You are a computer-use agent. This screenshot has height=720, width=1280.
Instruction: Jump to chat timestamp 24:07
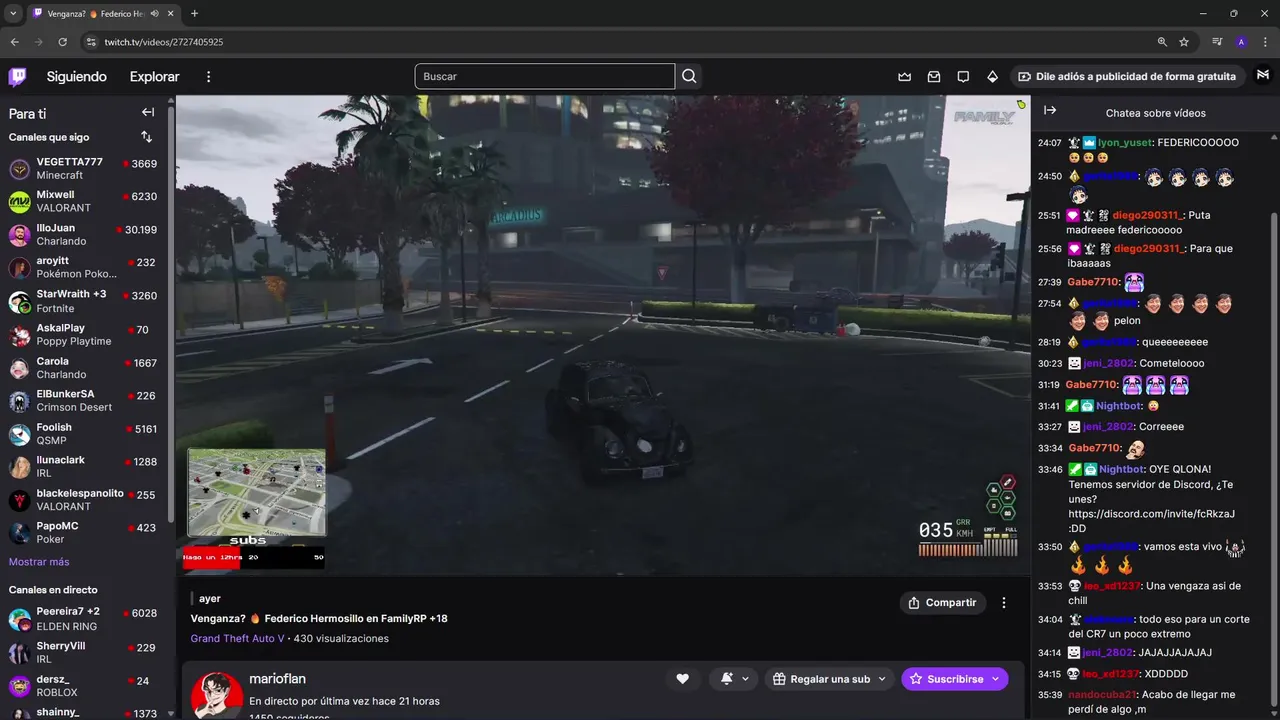[1050, 143]
